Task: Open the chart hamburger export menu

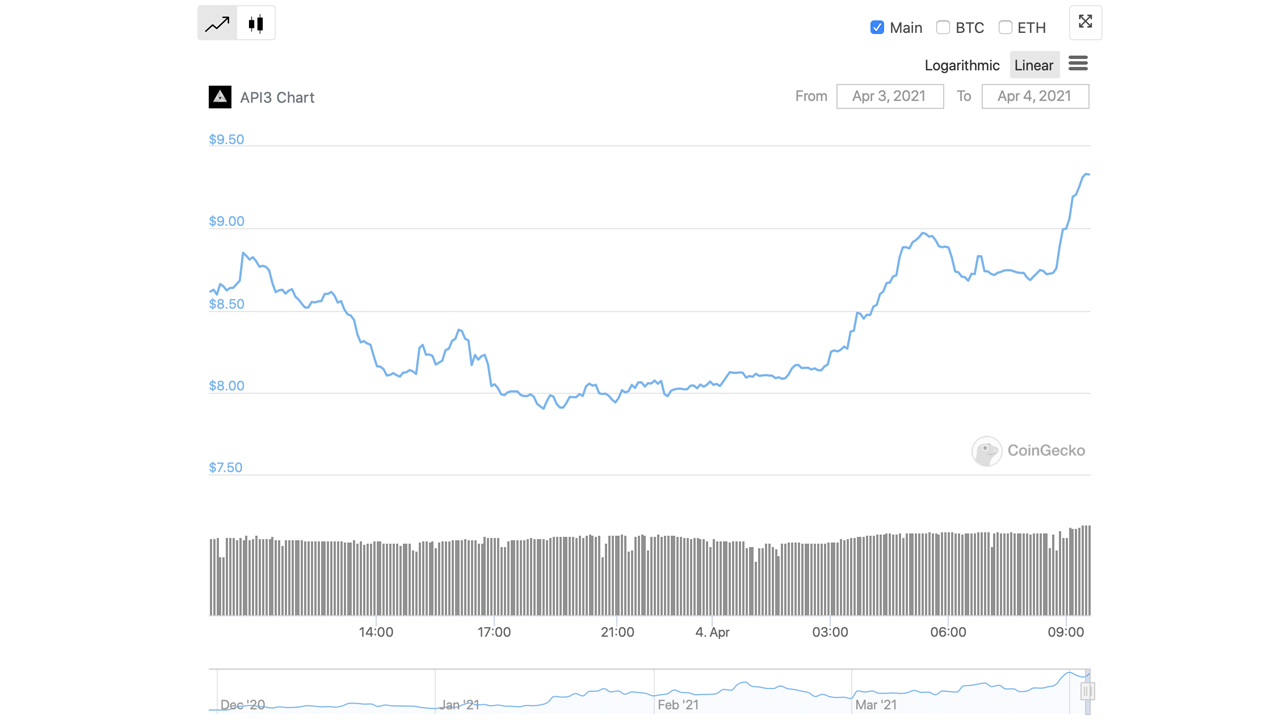Action: [1078, 64]
